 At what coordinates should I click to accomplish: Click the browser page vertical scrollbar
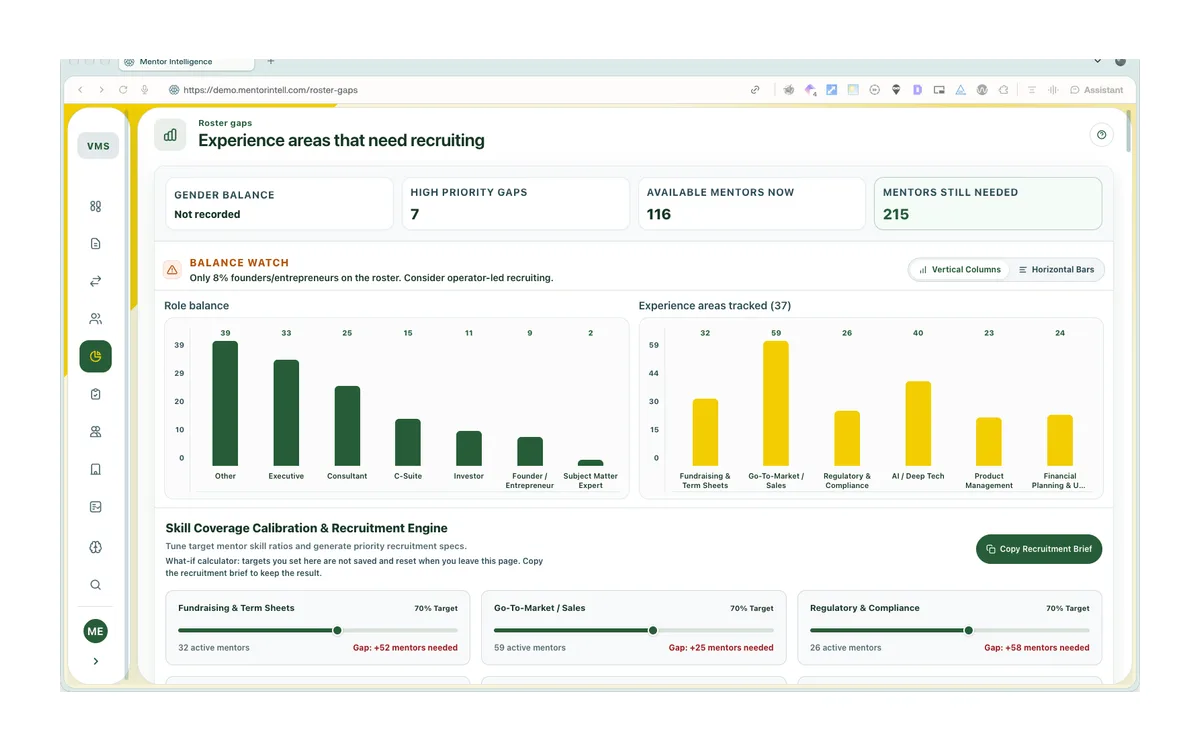click(x=1129, y=130)
